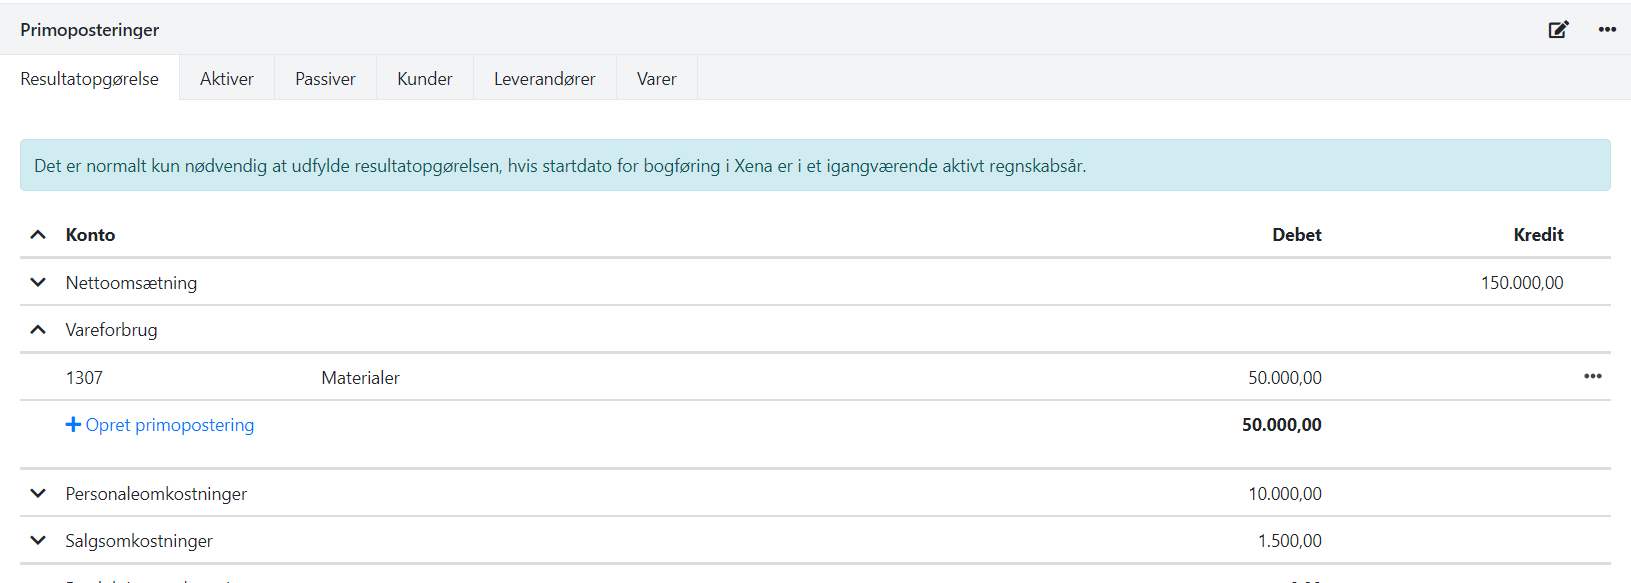Switch to the Aktiver tab
The width and height of the screenshot is (1631, 583).
click(226, 79)
